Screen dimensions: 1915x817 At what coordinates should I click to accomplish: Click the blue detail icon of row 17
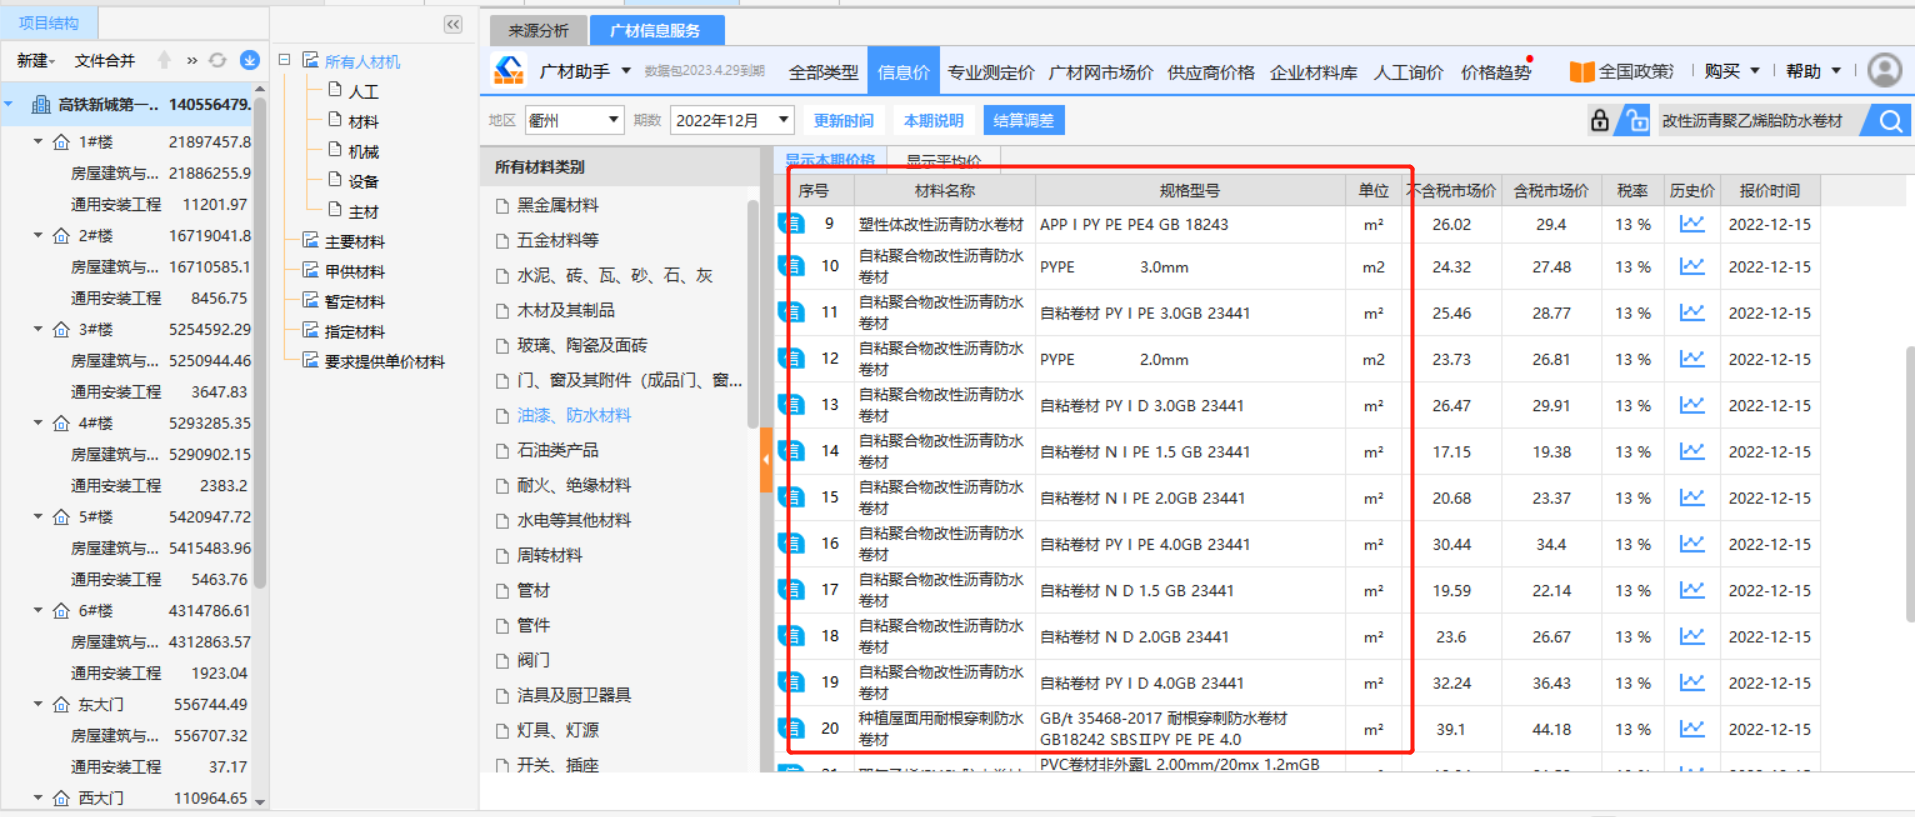tap(792, 590)
